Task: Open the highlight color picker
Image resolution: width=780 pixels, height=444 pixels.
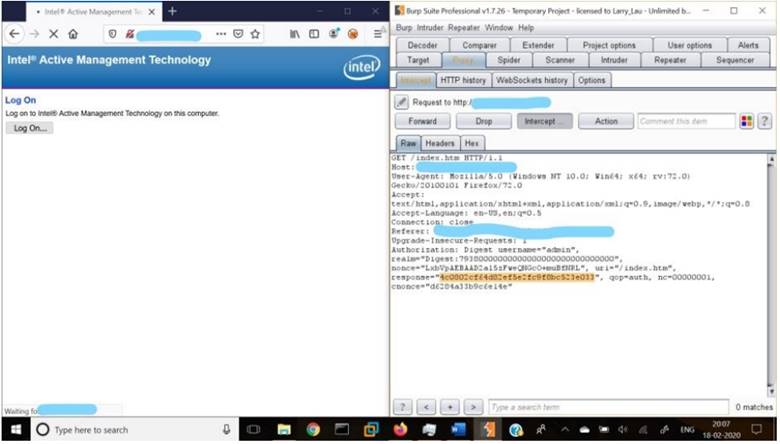Action: 746,121
